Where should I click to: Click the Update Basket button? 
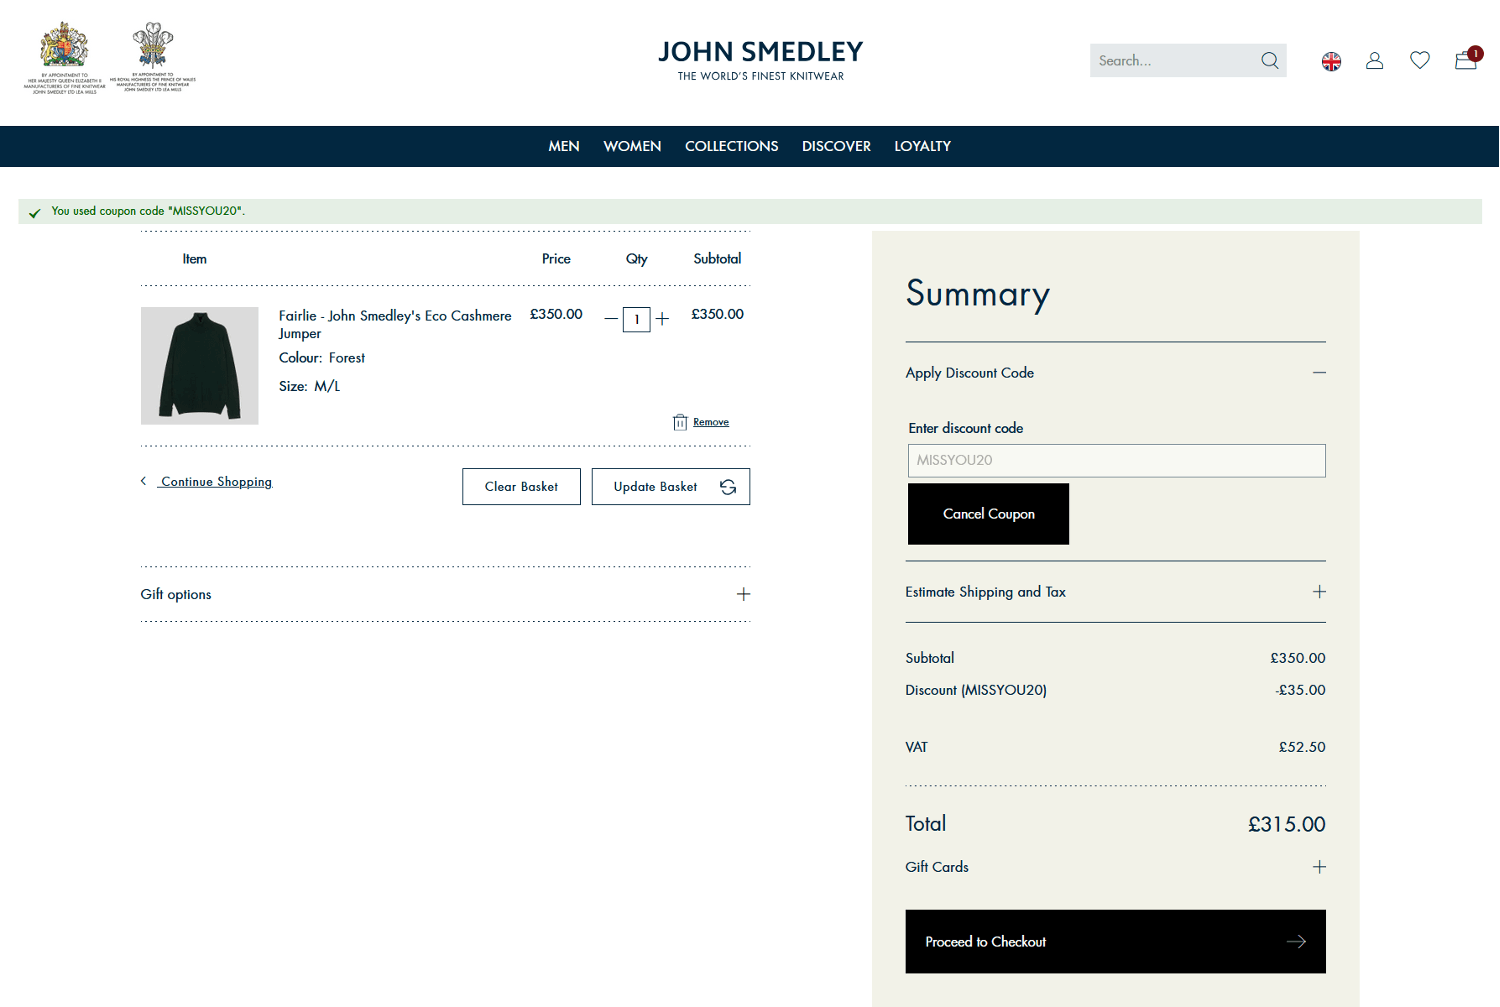tap(671, 487)
